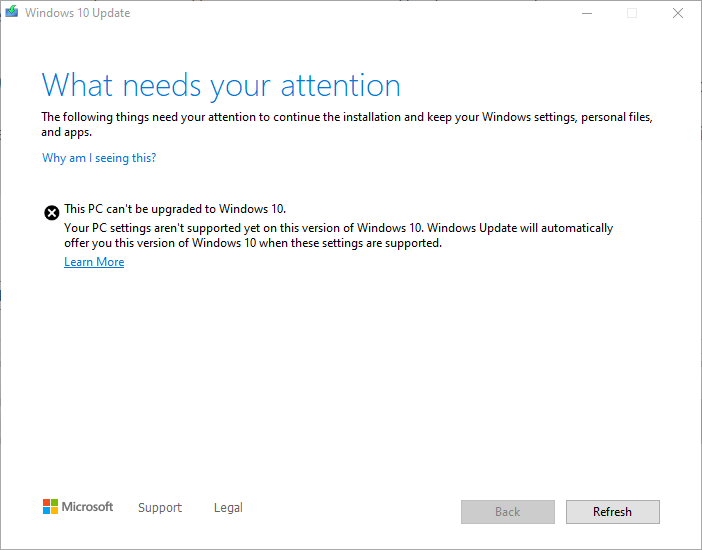Click the Refresh button
This screenshot has width=702, height=550.
coord(612,511)
